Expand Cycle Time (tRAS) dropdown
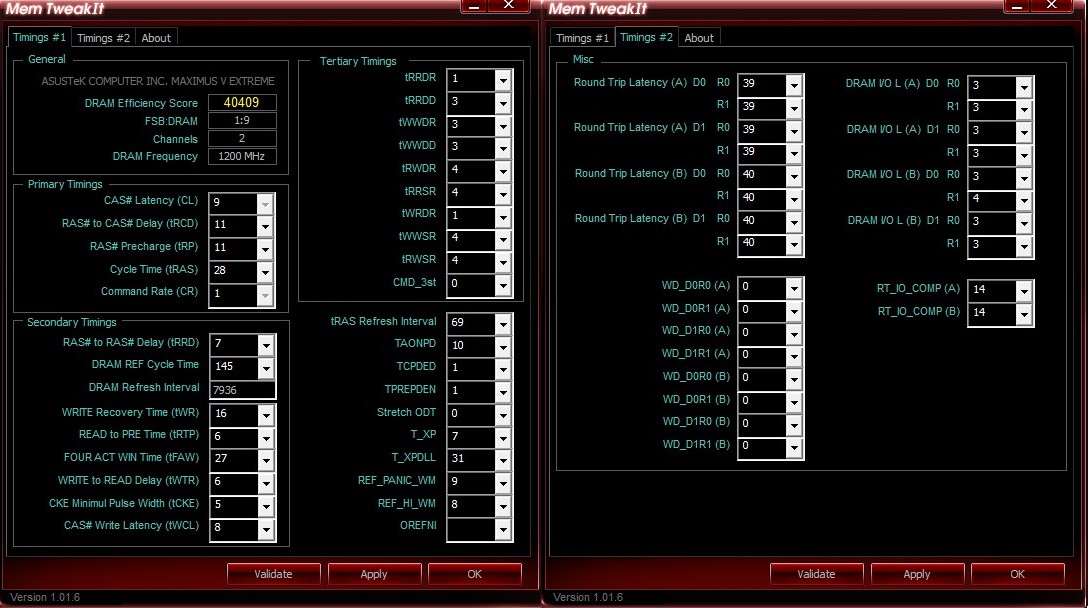This screenshot has width=1089, height=608. click(x=265, y=272)
